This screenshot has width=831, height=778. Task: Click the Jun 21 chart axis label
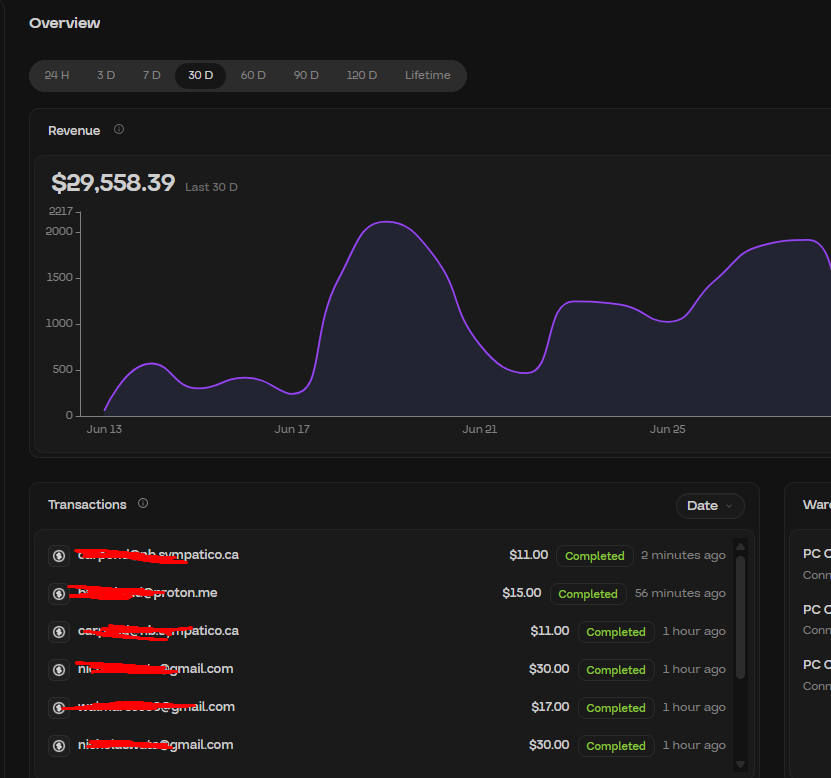480,429
